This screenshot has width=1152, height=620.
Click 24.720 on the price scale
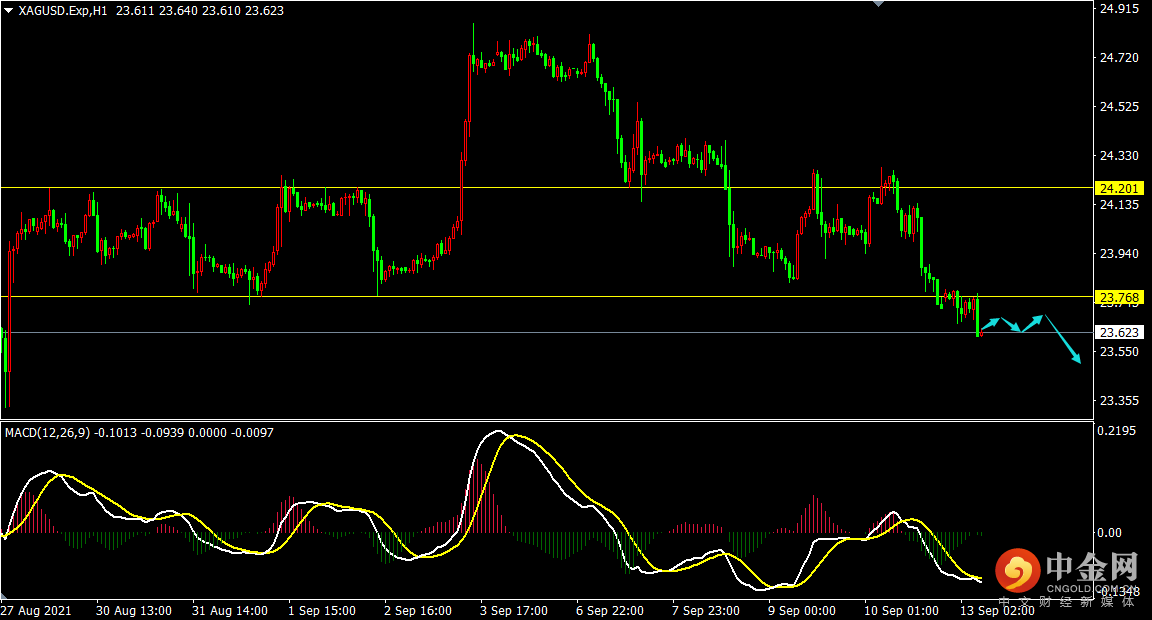coord(1119,58)
